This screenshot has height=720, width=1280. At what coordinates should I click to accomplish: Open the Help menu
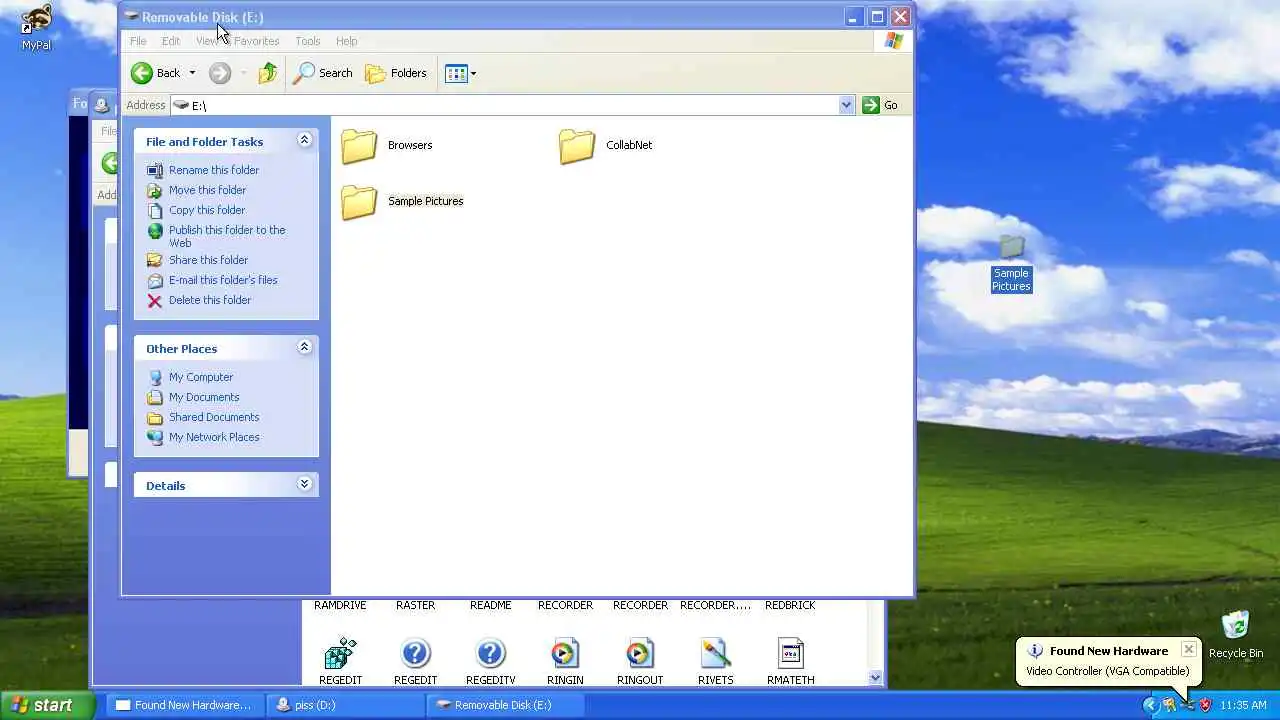tap(346, 41)
